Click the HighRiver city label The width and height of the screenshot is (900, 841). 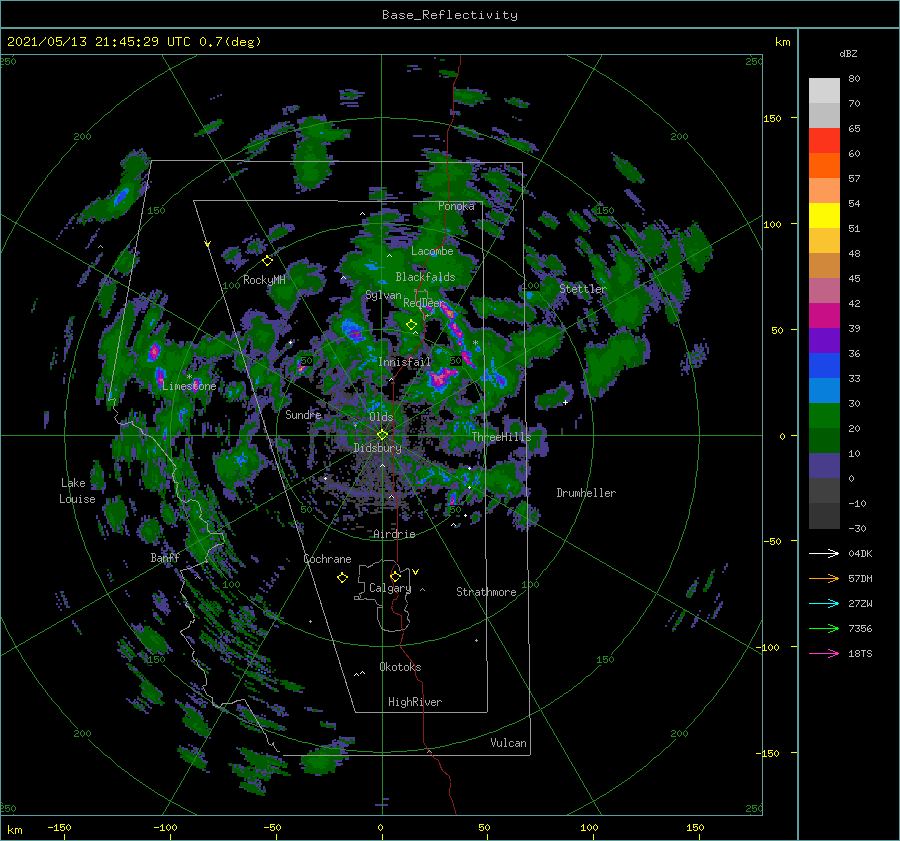pos(415,702)
